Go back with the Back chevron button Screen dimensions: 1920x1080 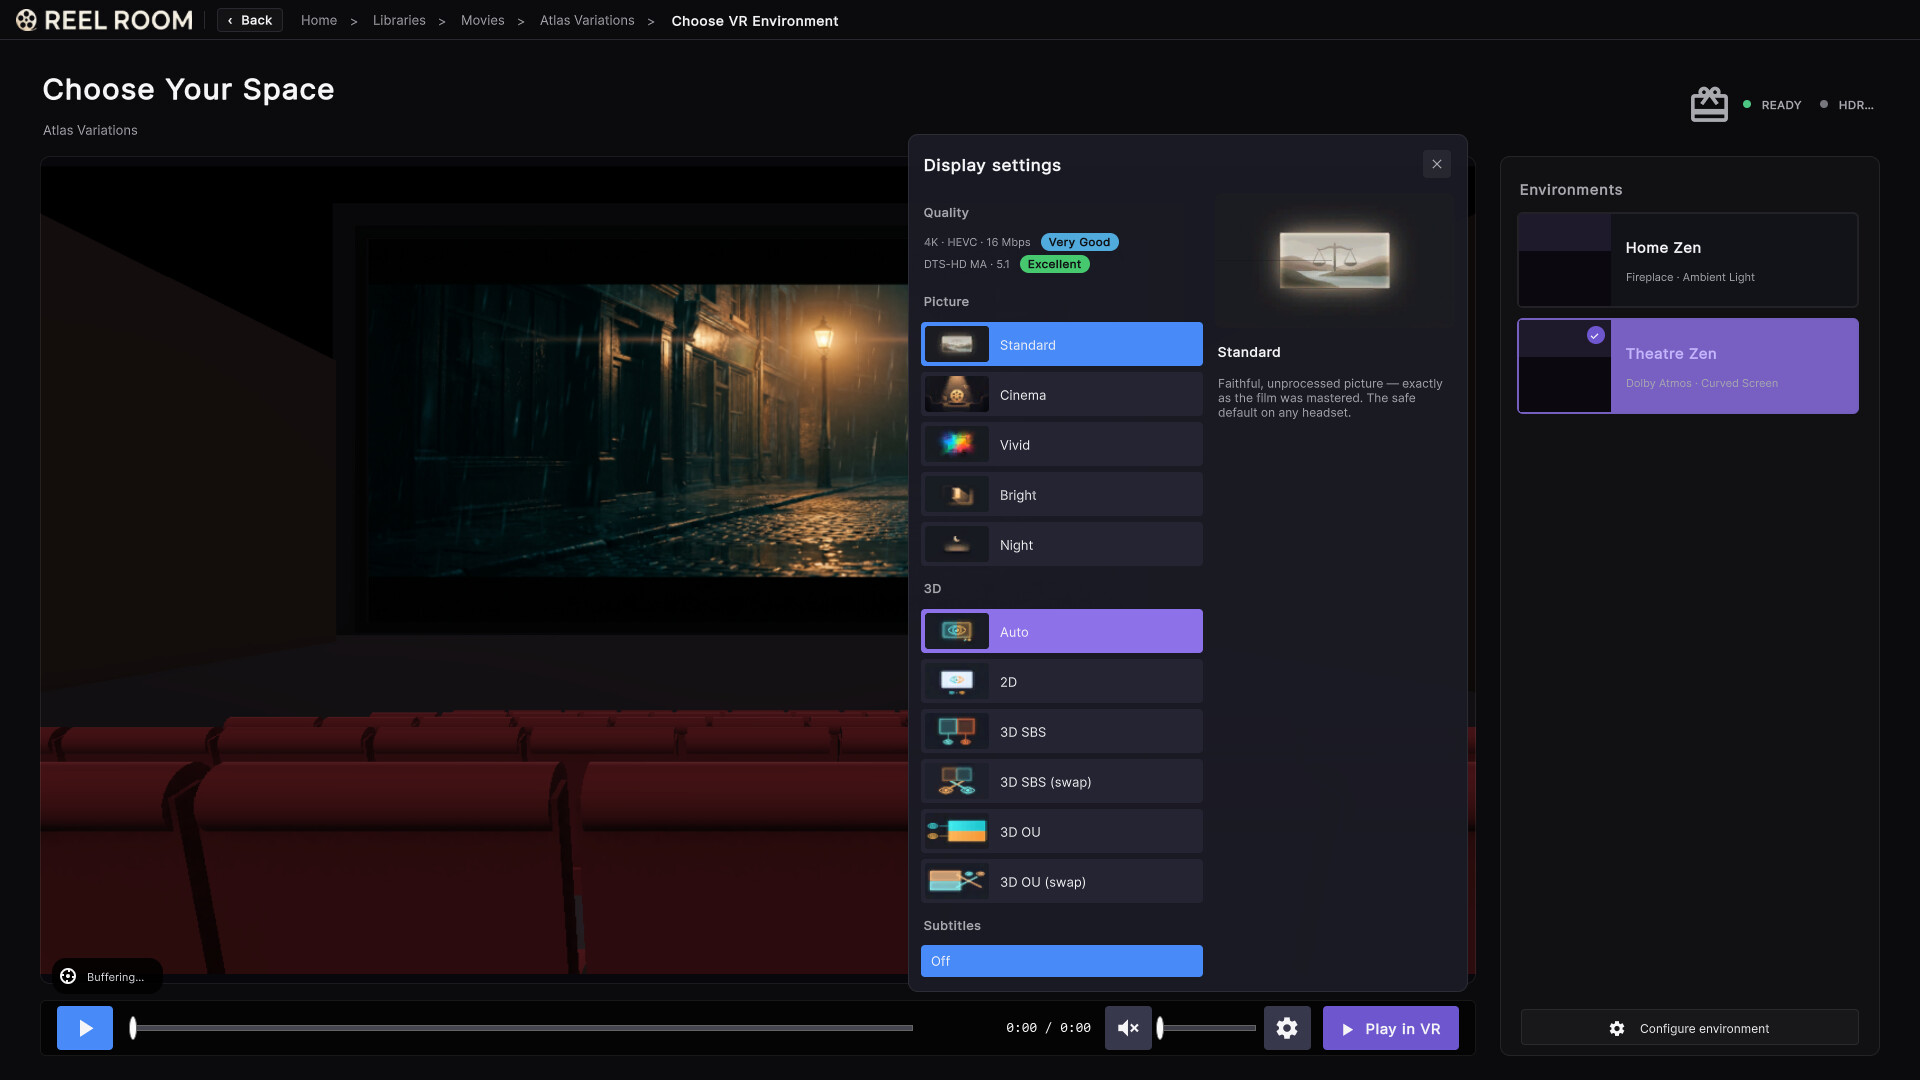click(x=250, y=20)
